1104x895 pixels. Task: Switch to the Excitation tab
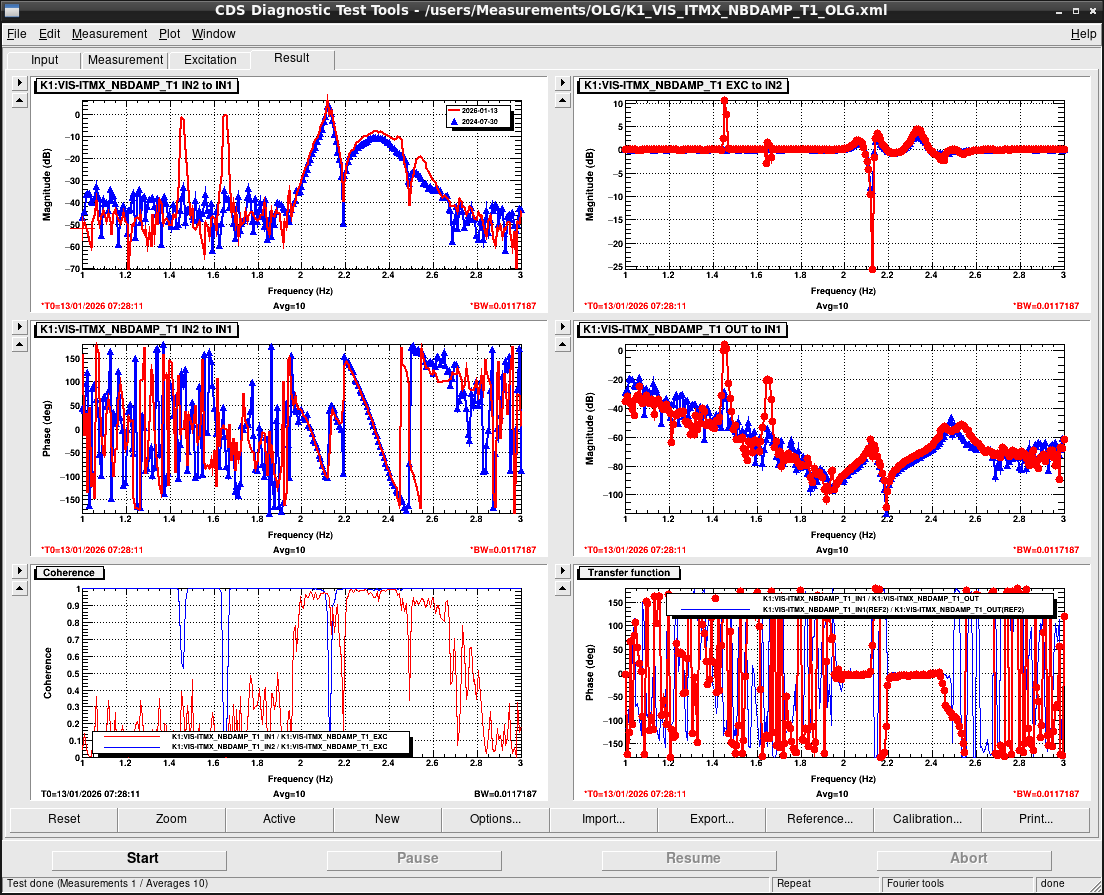210,60
